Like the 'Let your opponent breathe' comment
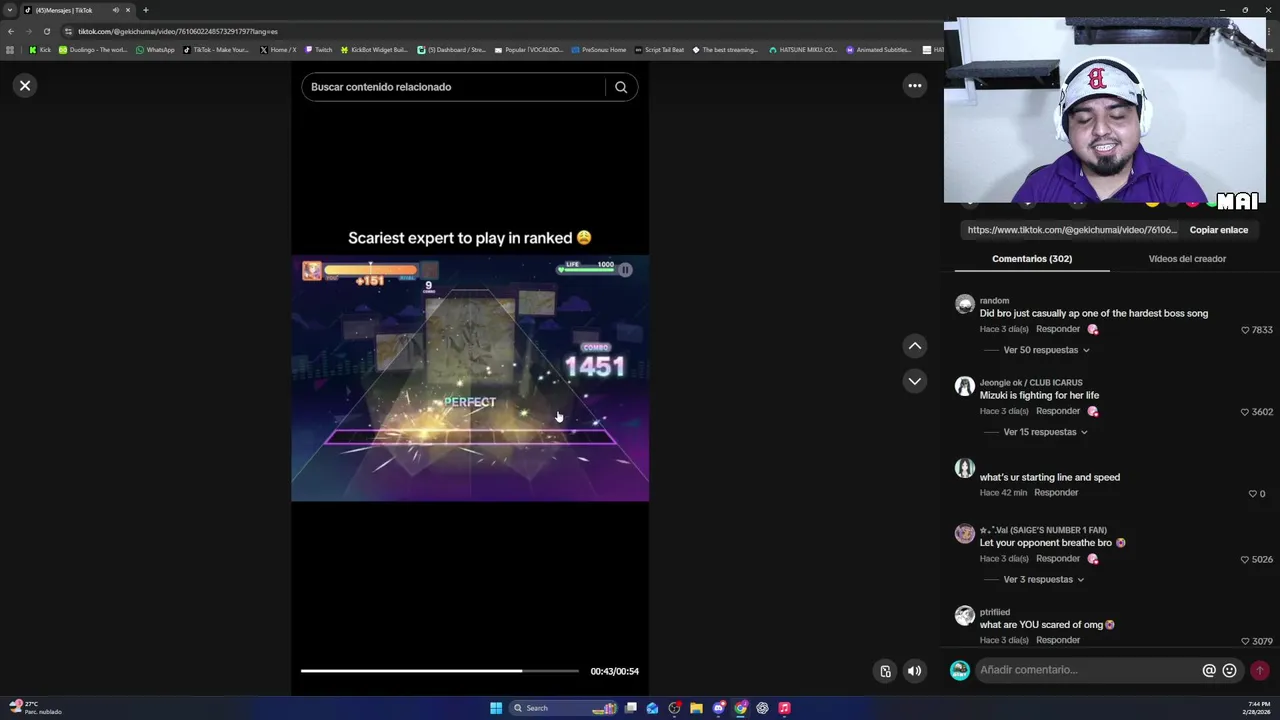Screen dimensions: 1280x720 pos(1245,560)
